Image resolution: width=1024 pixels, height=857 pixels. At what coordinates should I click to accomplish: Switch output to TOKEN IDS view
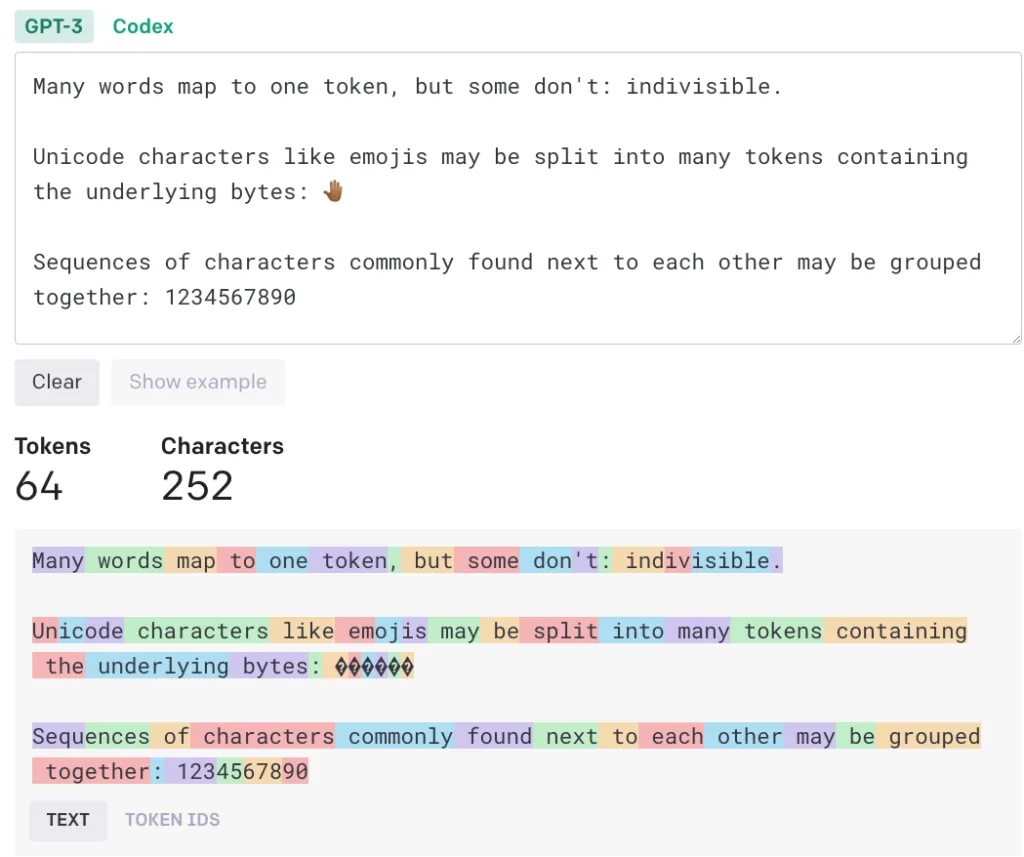[172, 820]
